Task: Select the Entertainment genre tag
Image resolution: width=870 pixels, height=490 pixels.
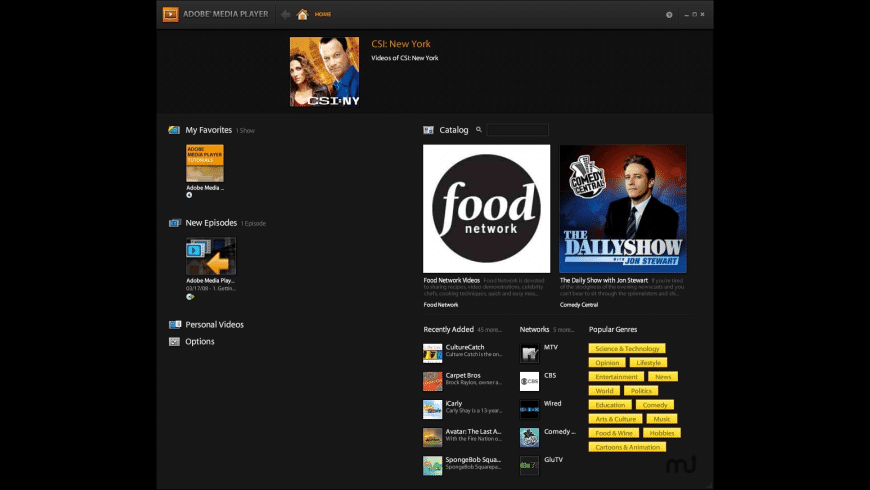Action: (616, 377)
